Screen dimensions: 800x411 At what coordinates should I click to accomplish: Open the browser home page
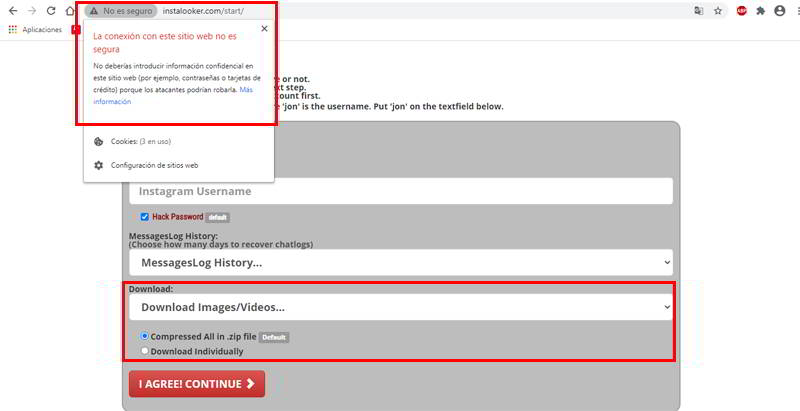click(x=70, y=11)
